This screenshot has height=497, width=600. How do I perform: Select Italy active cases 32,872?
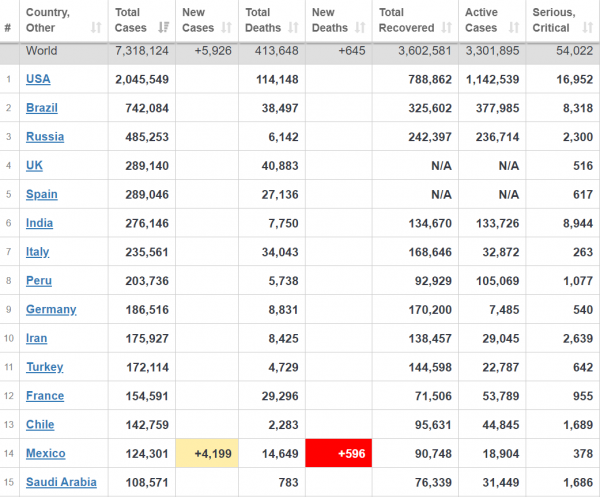pos(501,252)
